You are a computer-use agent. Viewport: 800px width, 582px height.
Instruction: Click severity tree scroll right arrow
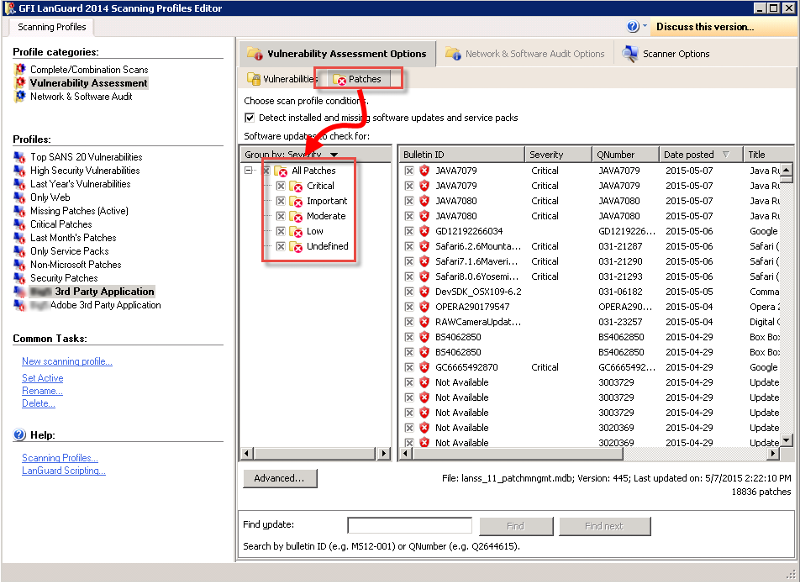tap(383, 453)
